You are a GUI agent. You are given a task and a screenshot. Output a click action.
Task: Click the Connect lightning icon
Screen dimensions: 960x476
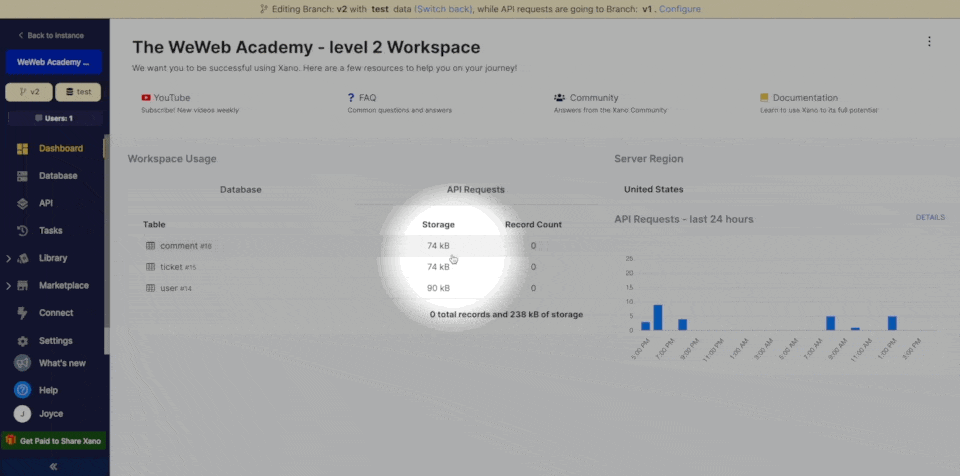[x=22, y=313]
